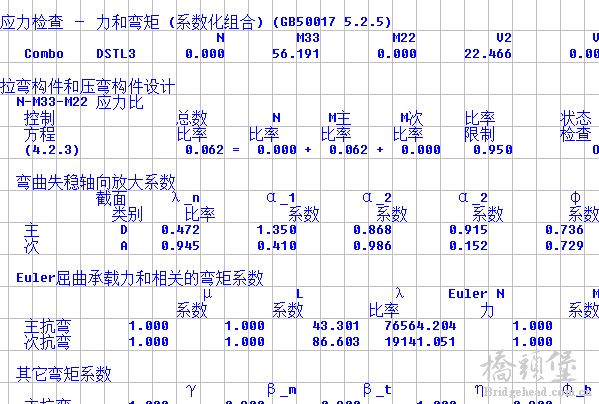Click the 'L 系数' column header
The height and width of the screenshot is (404, 599).
[x=288, y=302]
